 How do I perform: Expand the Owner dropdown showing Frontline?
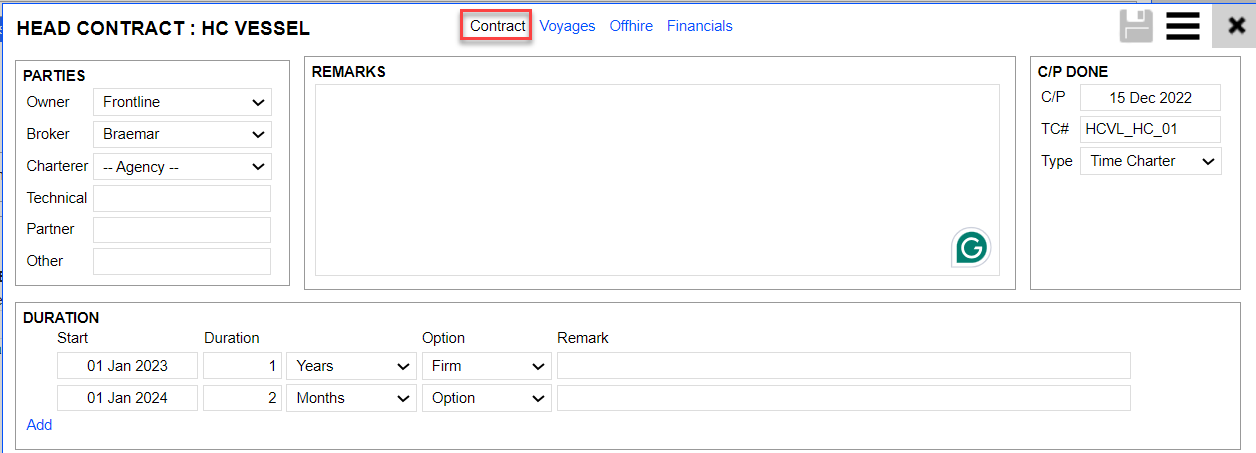click(x=182, y=102)
